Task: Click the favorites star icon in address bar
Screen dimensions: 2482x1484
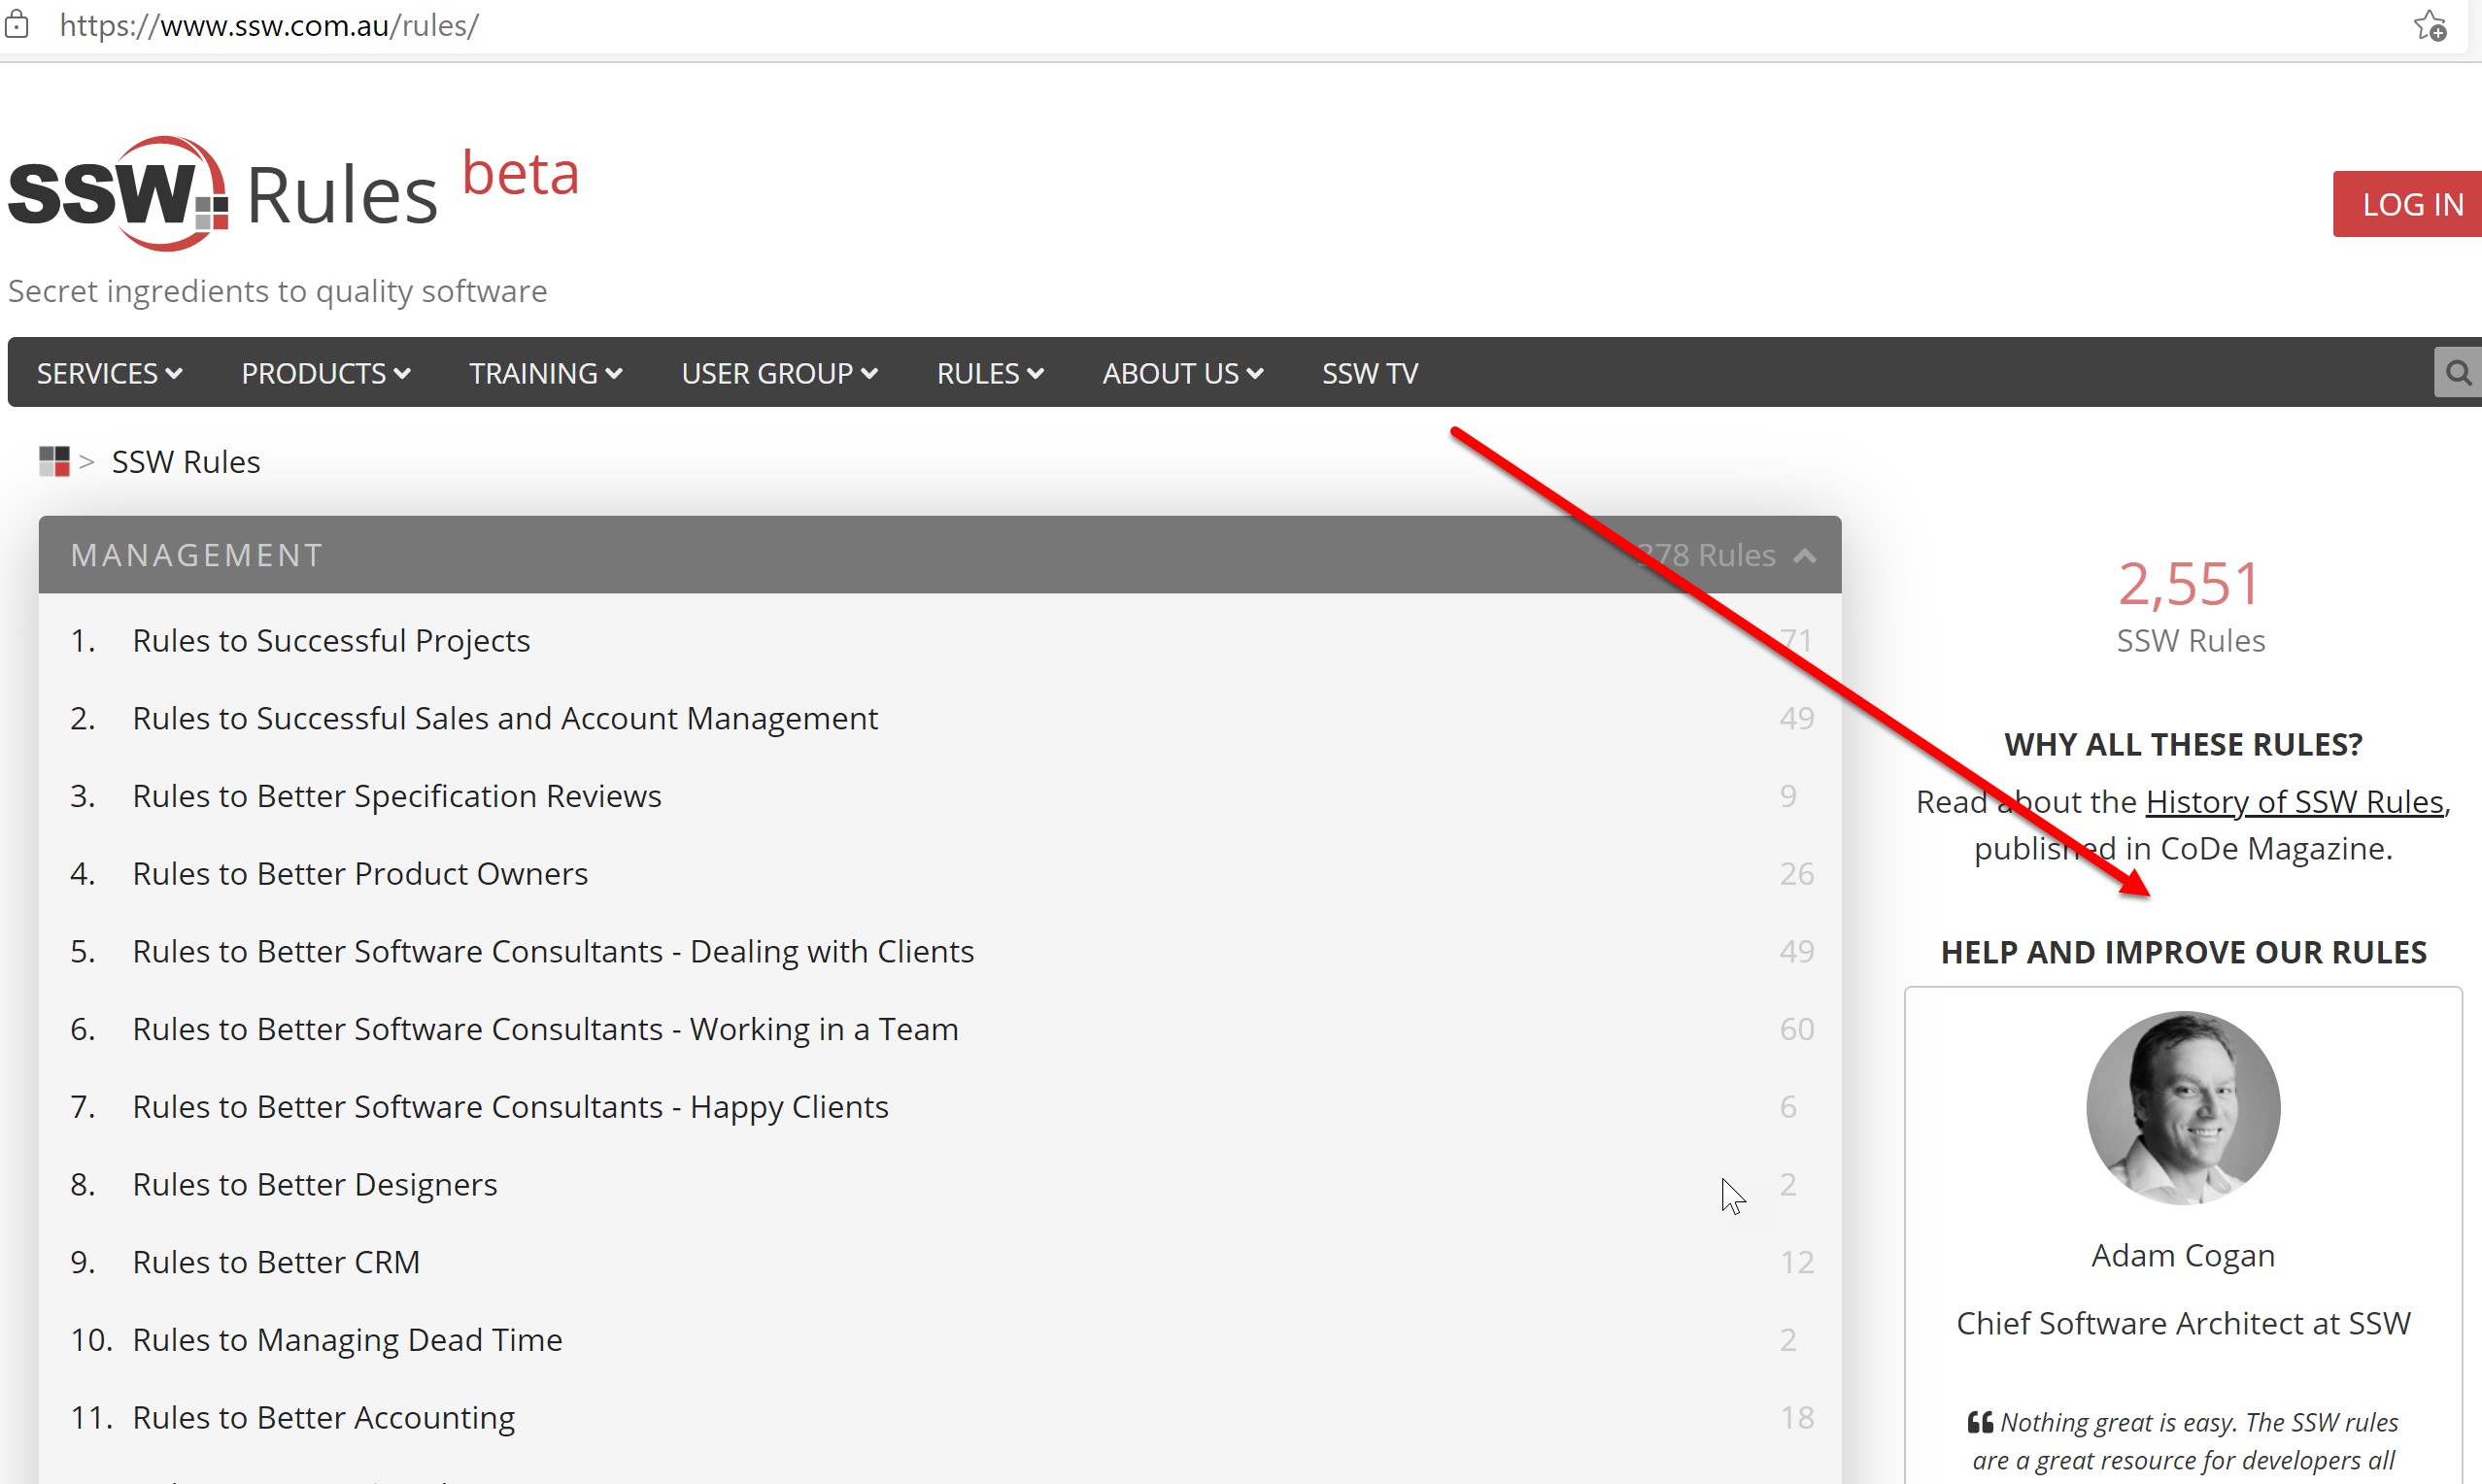Action: (x=2430, y=26)
